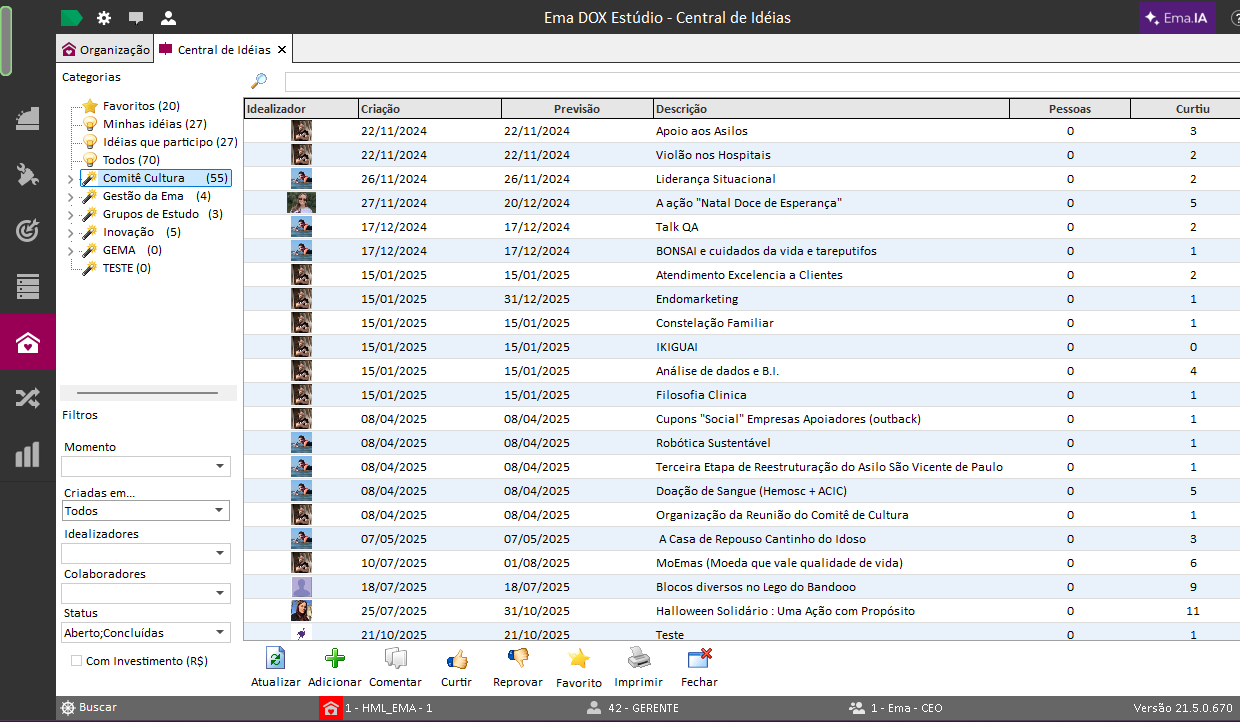Viewport: 1240px width, 722px height.
Task: Close the Central de Idéias tab
Action: (282, 50)
